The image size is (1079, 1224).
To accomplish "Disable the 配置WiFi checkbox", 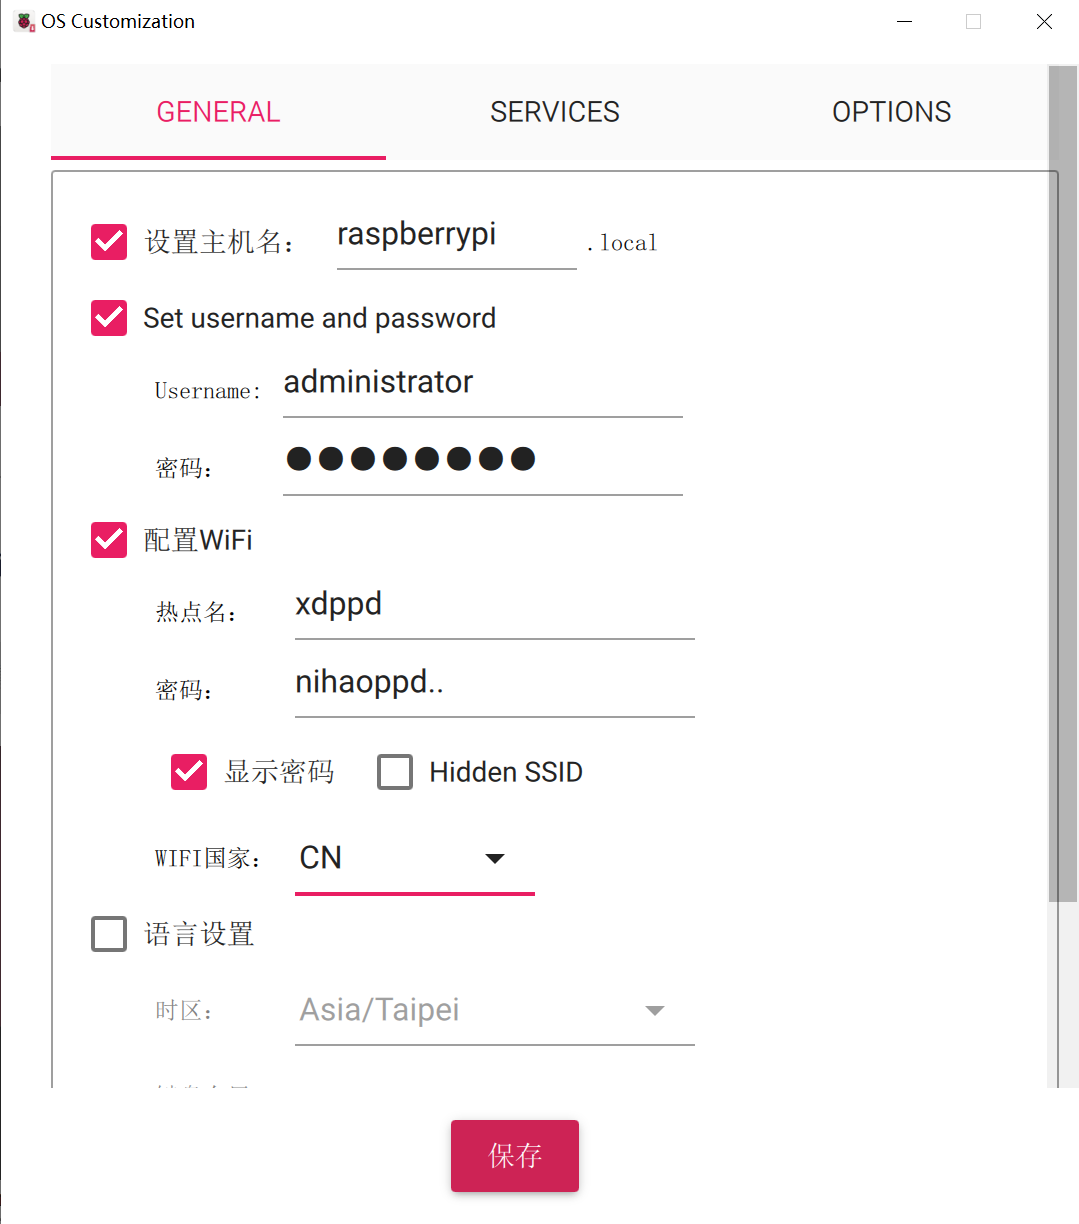I will tap(109, 540).
